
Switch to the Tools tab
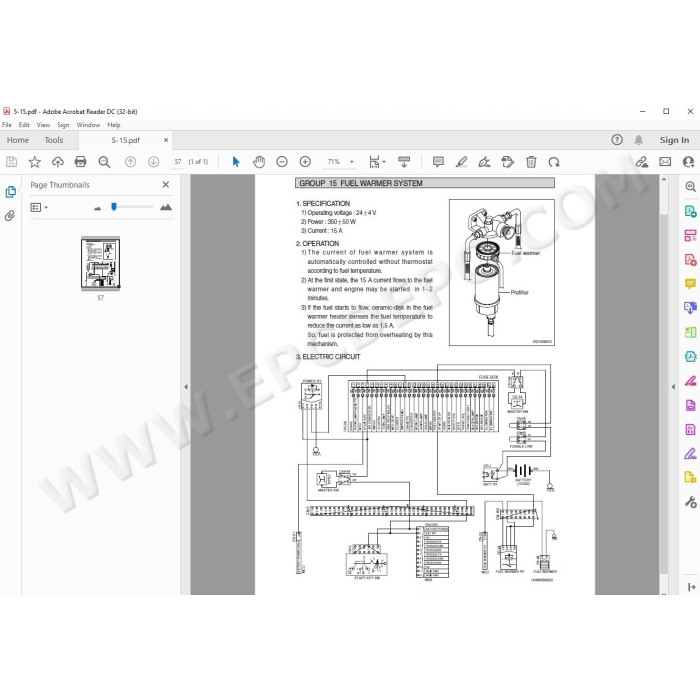pos(54,140)
